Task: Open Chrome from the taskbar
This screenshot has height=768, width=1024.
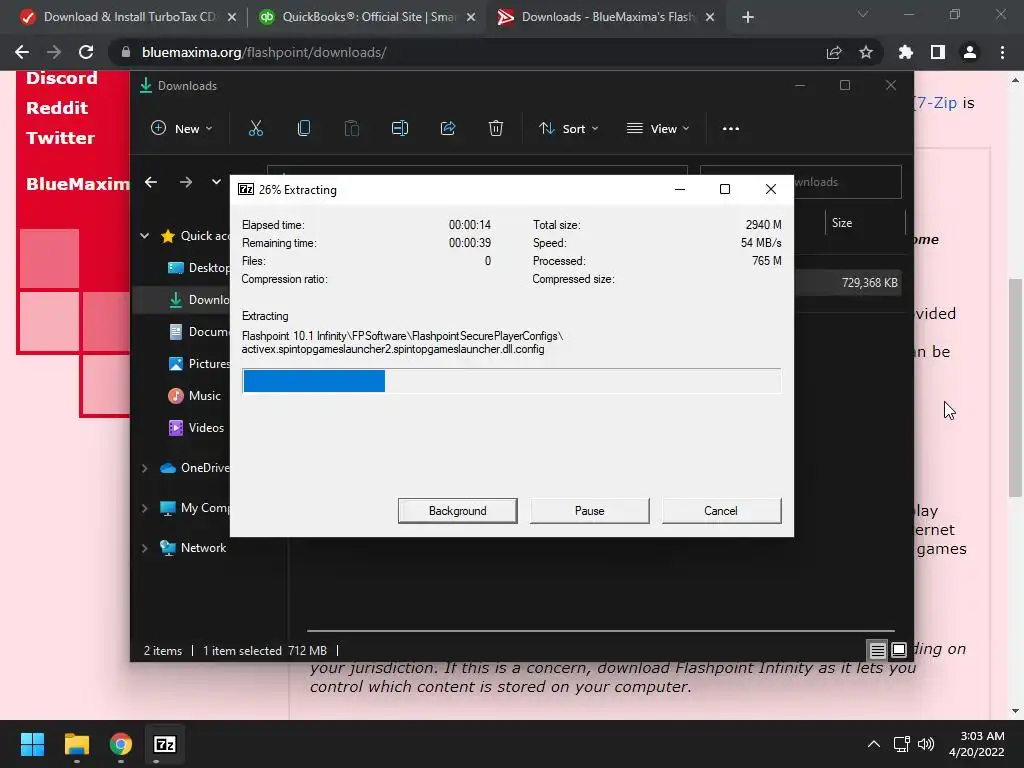Action: click(121, 744)
